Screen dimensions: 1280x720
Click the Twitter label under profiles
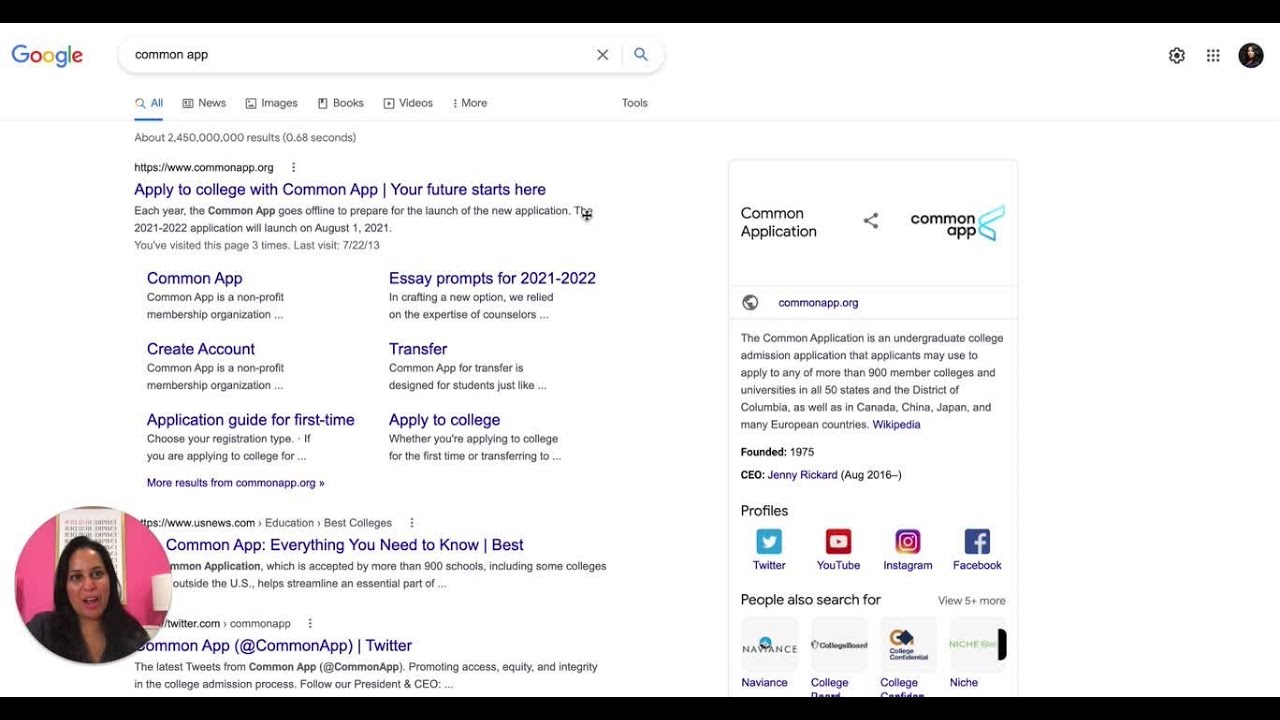point(769,566)
